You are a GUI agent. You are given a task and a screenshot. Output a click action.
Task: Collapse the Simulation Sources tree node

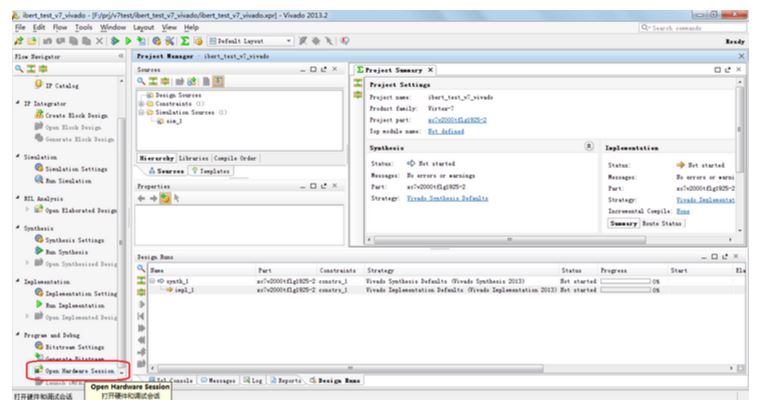click(141, 112)
